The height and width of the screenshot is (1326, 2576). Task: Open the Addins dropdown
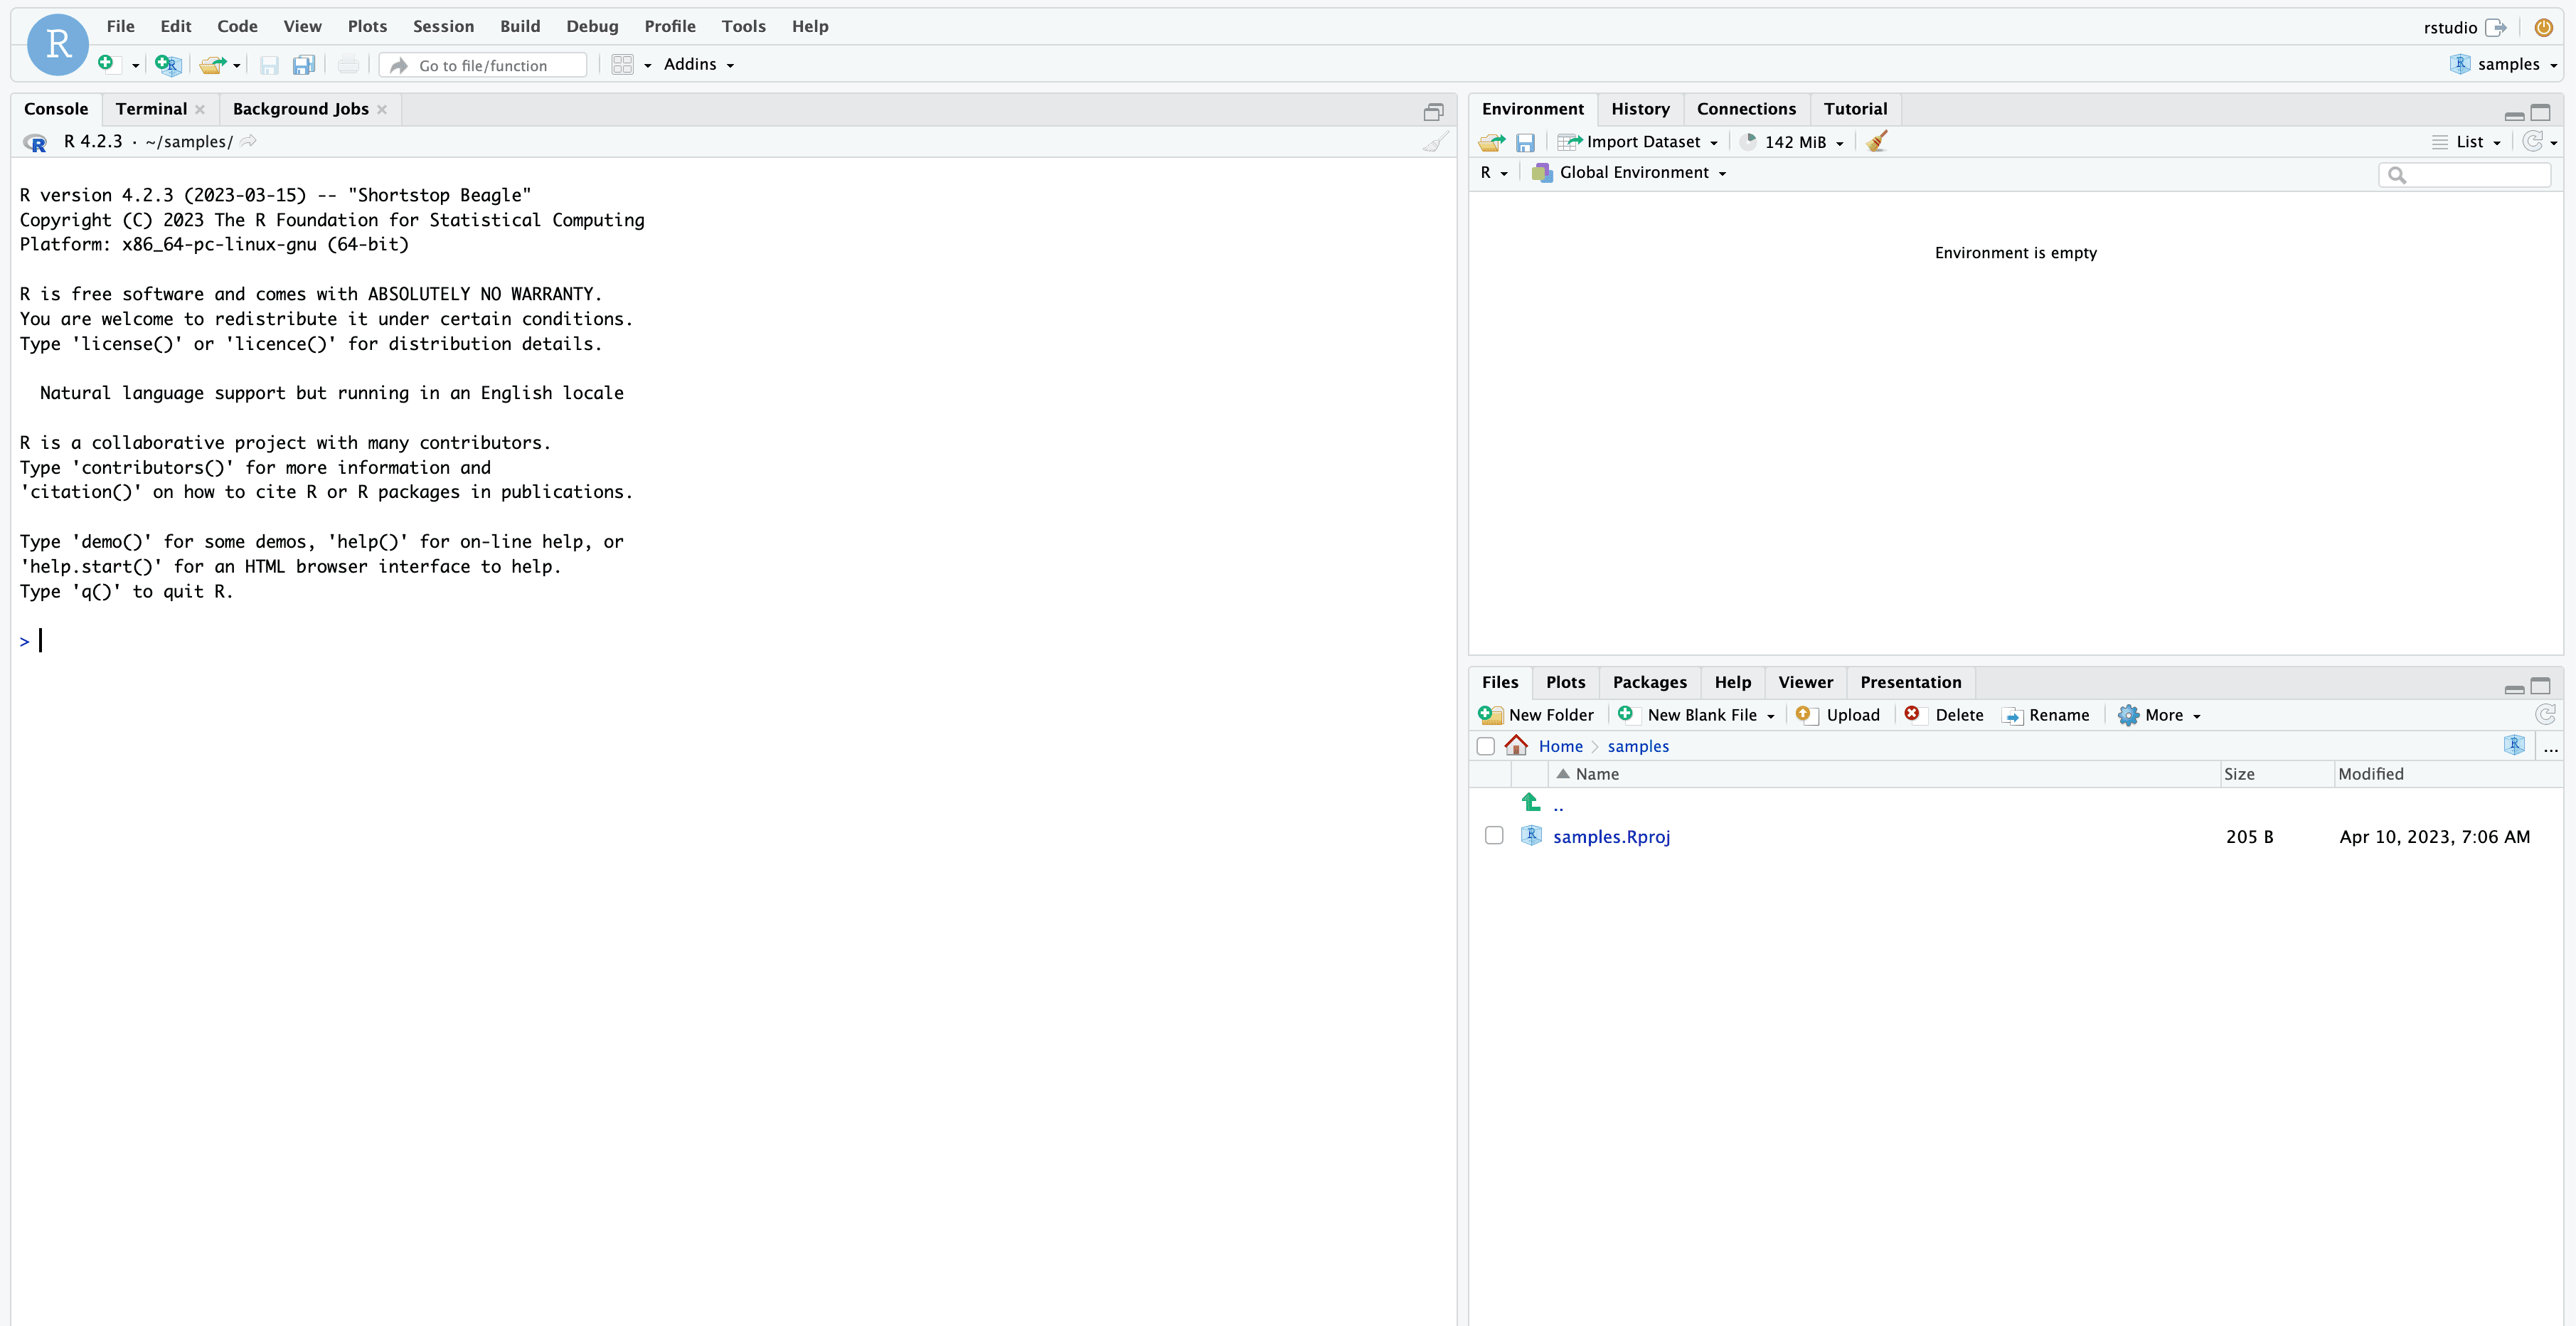[699, 65]
